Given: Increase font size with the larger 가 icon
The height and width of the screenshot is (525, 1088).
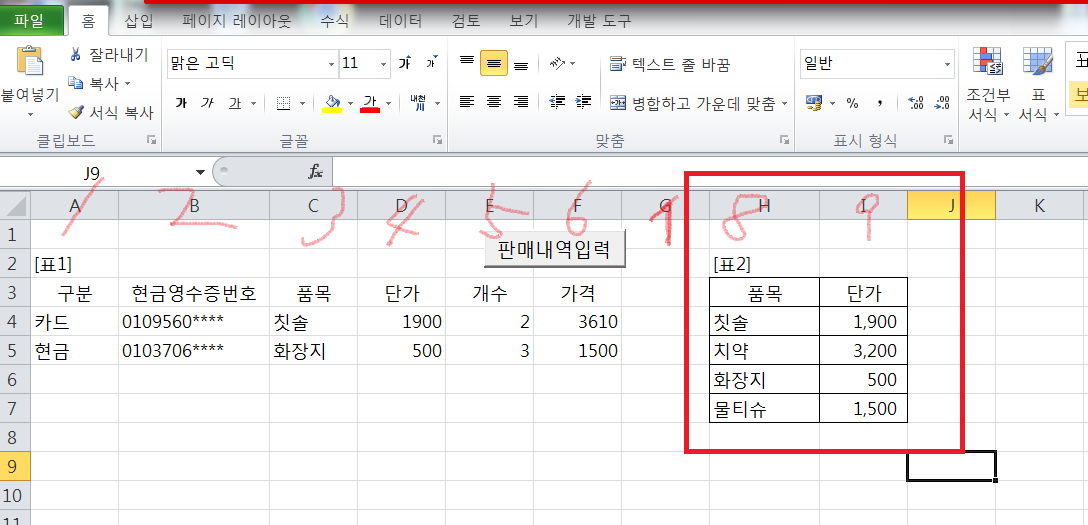Looking at the screenshot, I should click(x=405, y=63).
